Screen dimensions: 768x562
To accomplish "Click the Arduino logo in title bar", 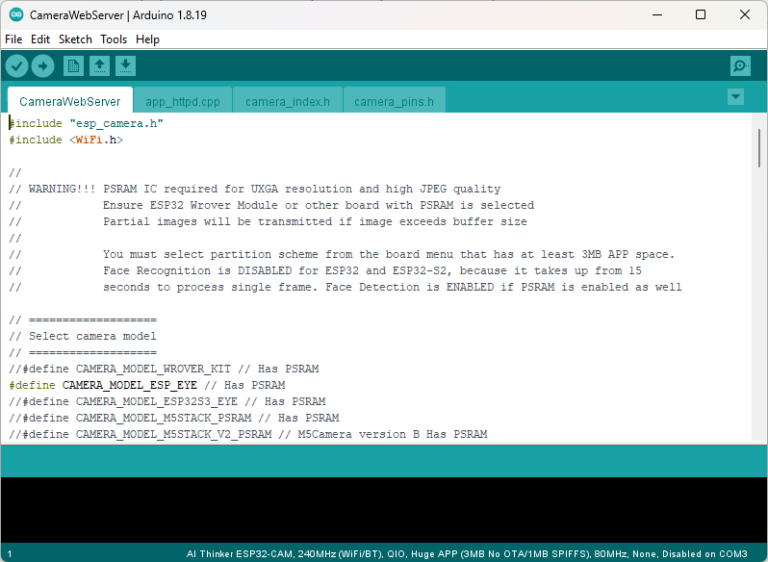I will click(15, 15).
